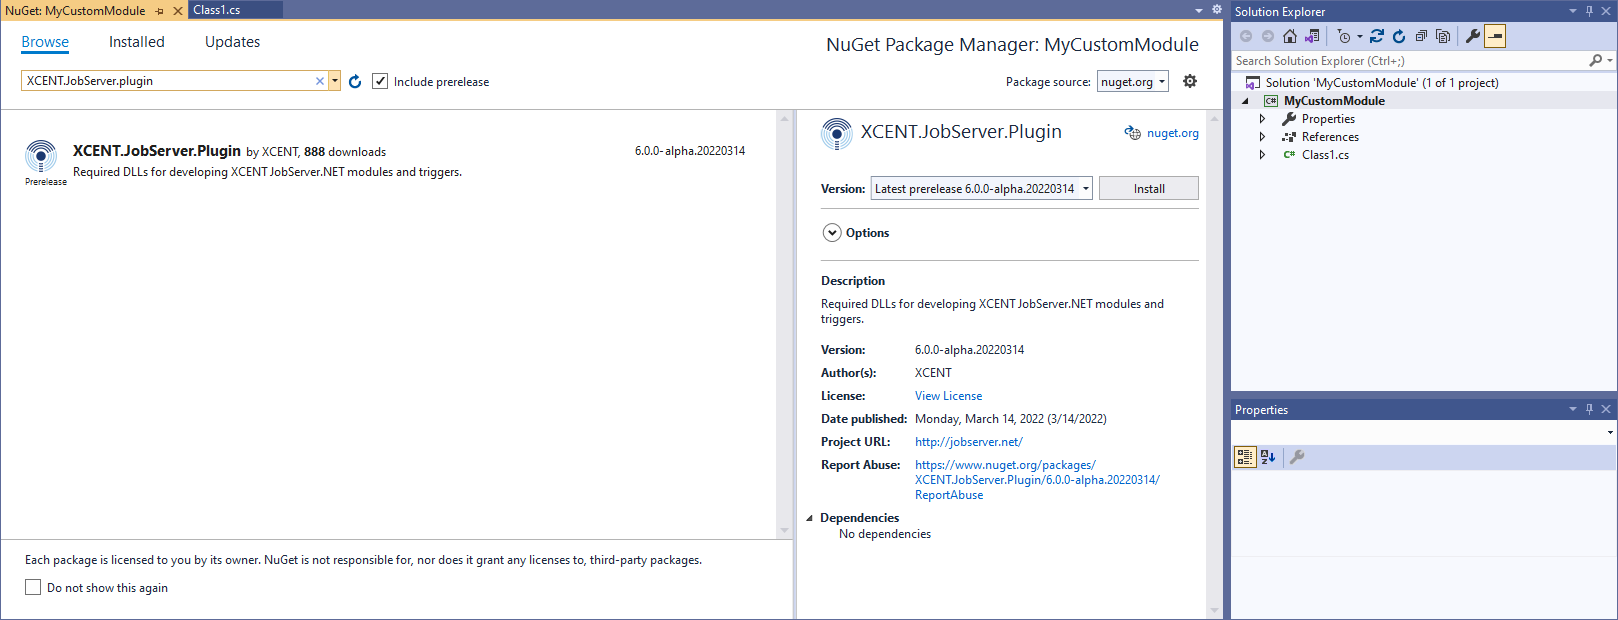Click C# project icon beside MyCustomModule

1271,101
